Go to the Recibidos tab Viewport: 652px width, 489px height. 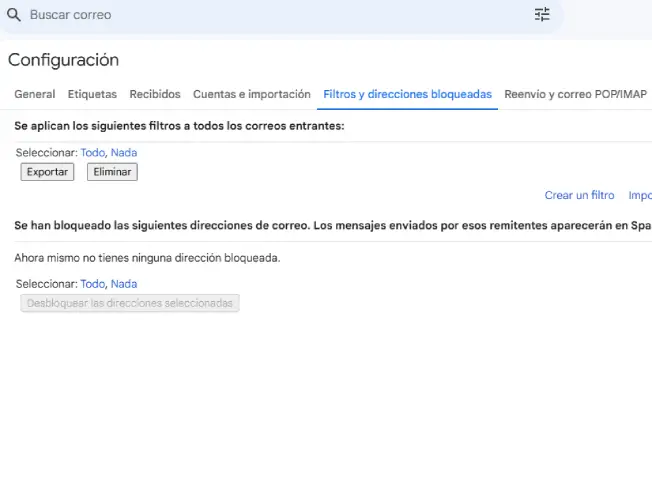pyautogui.click(x=155, y=94)
